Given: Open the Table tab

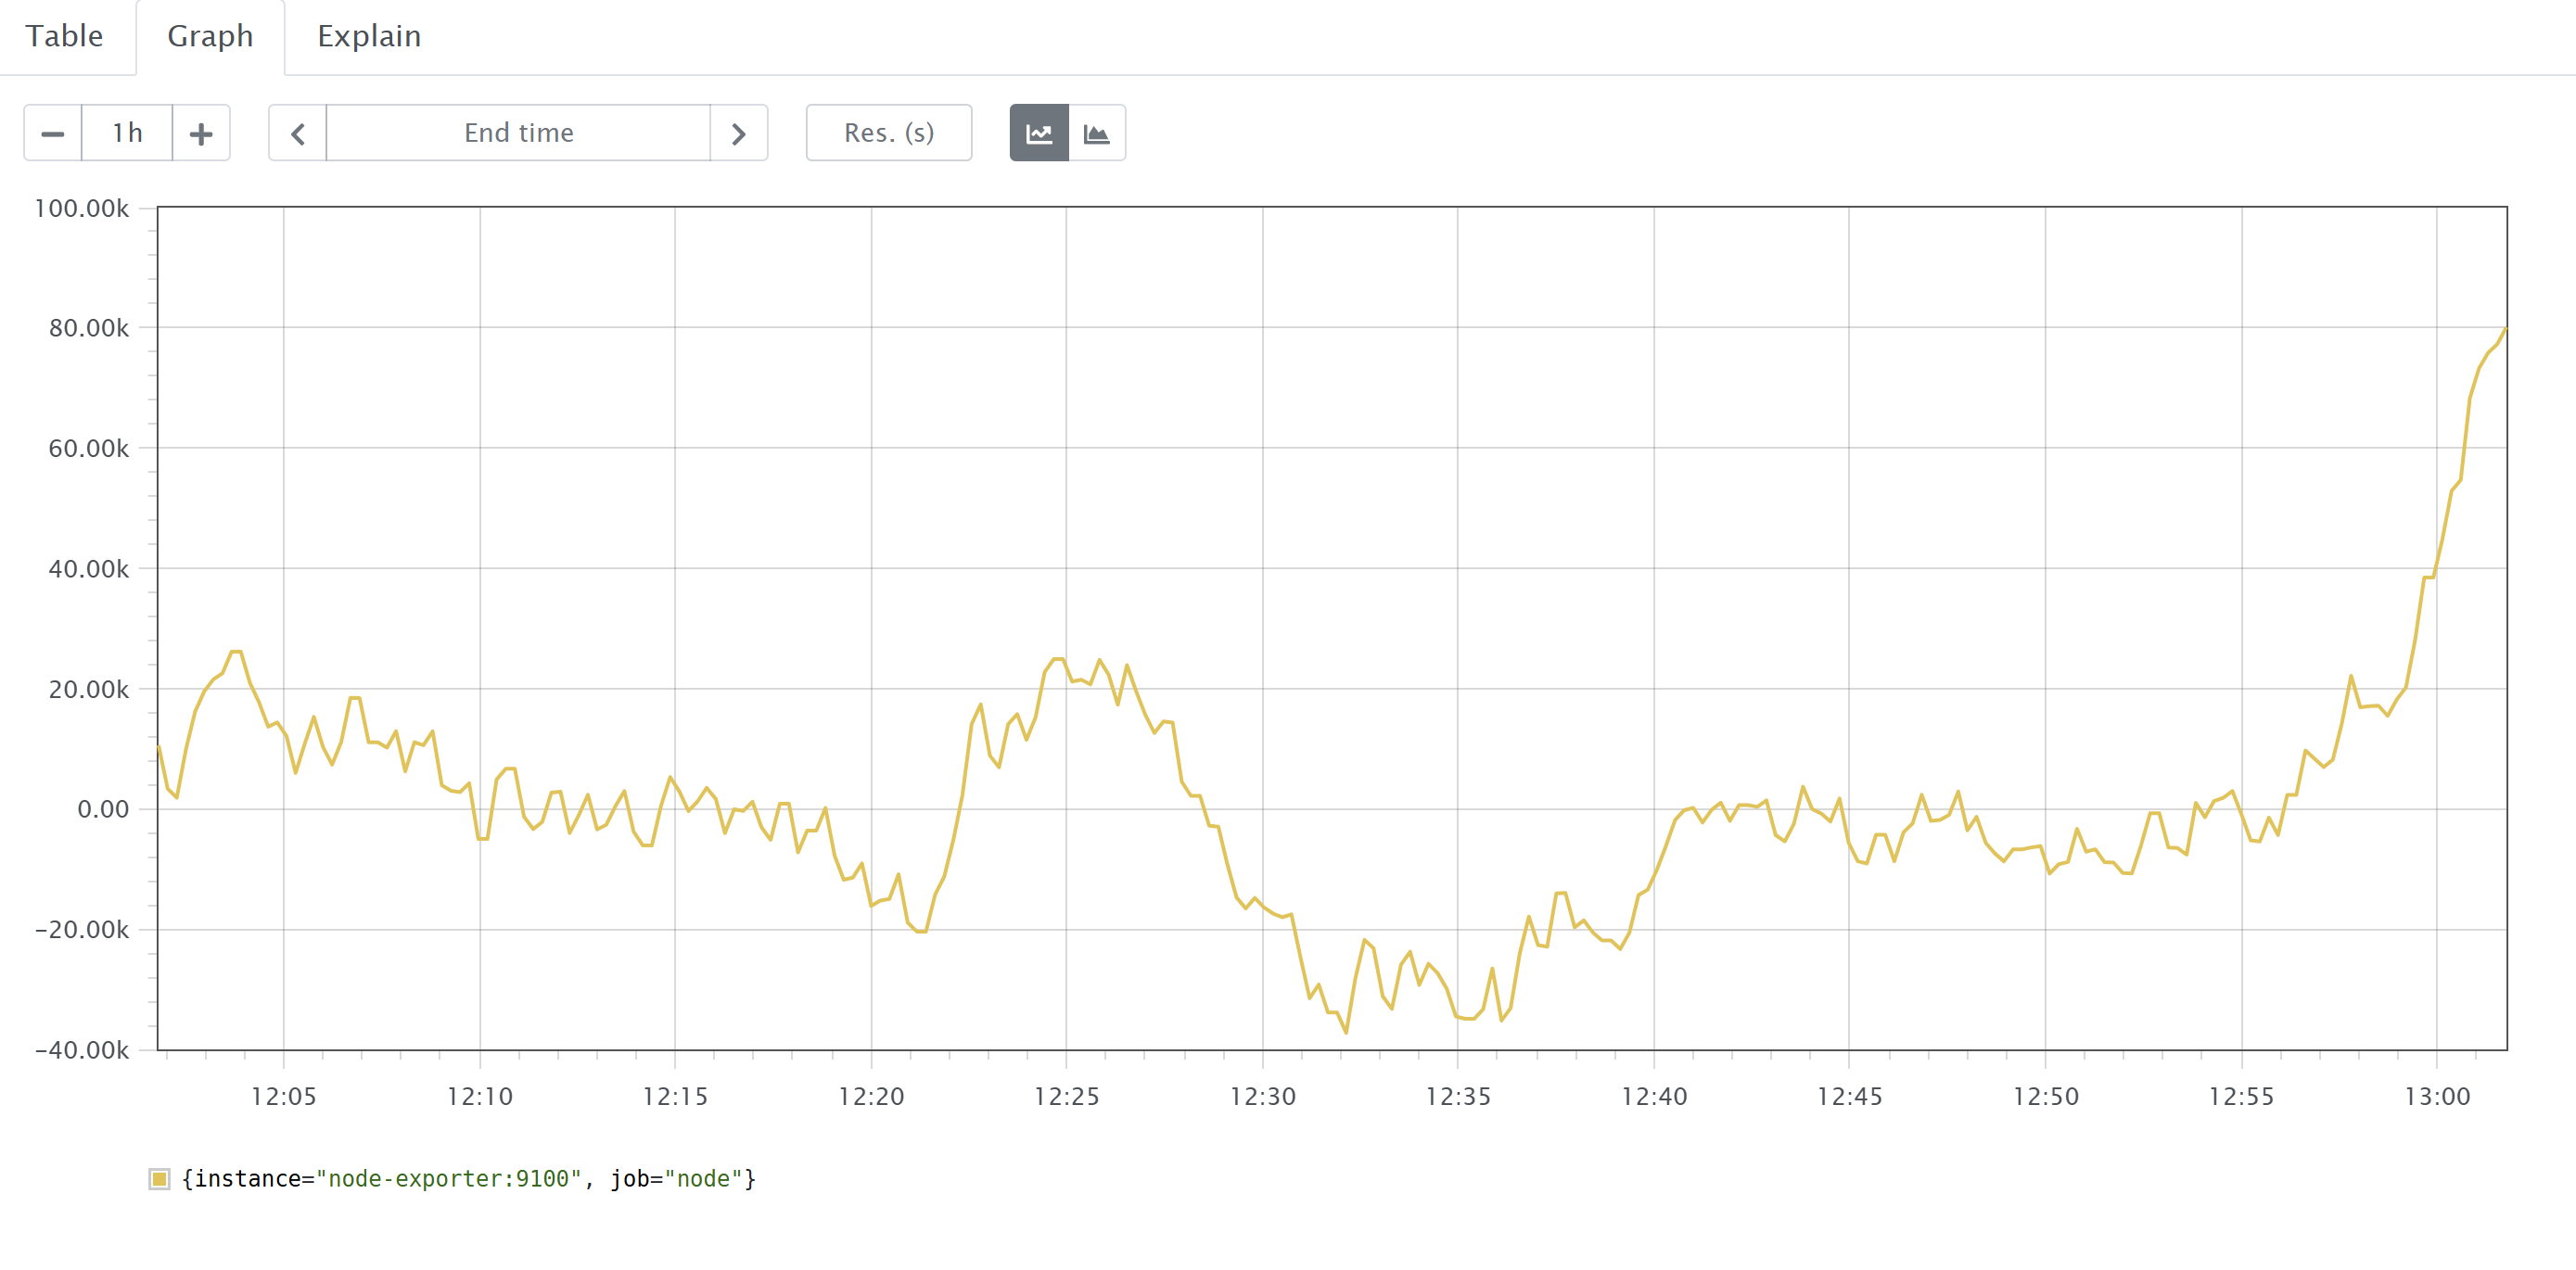Looking at the screenshot, I should coord(65,36).
